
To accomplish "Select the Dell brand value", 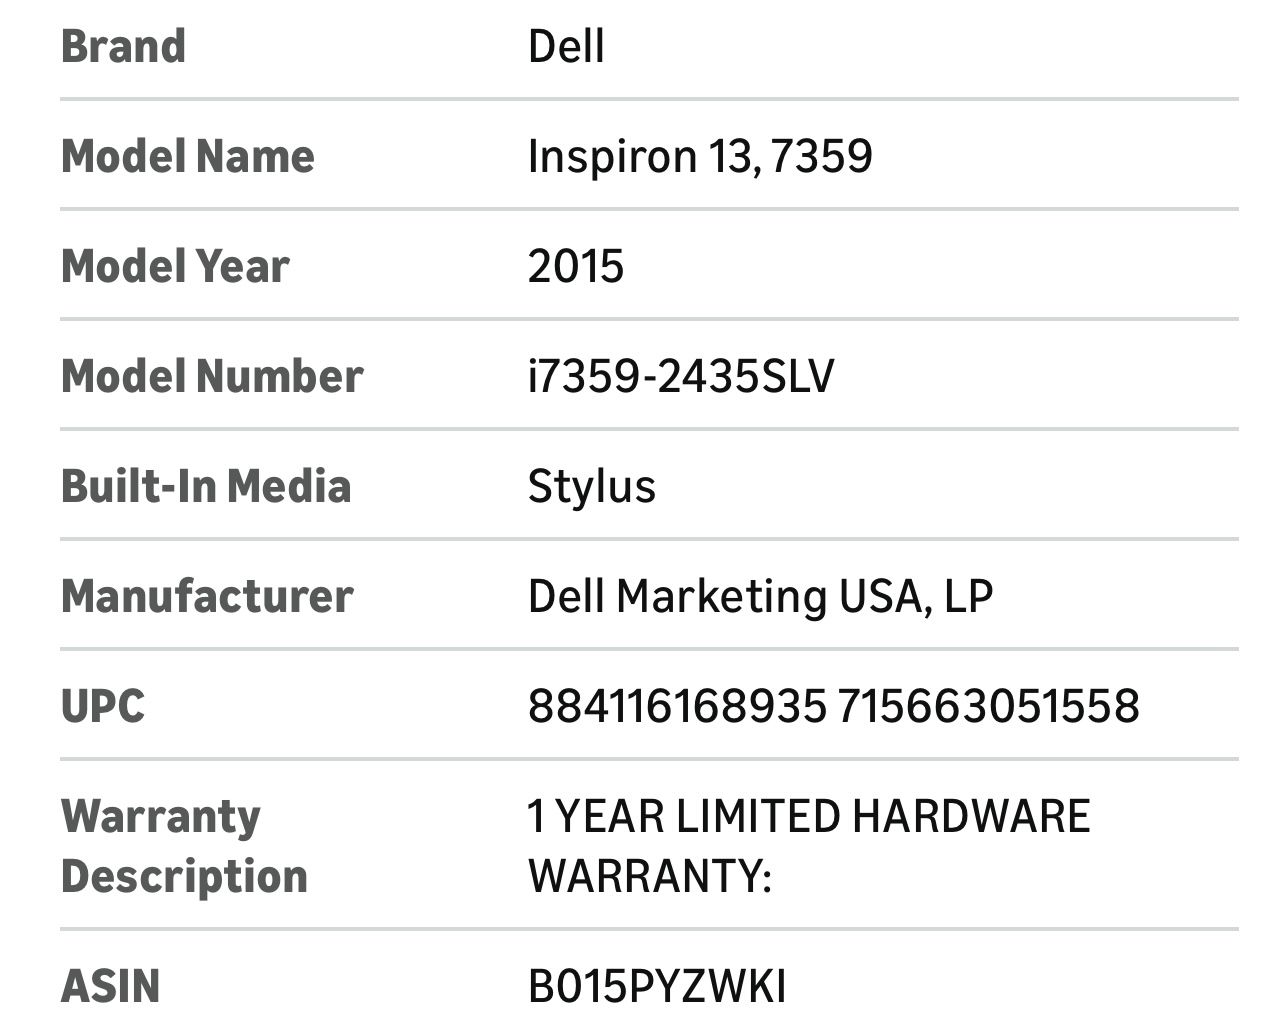I will click(x=566, y=46).
